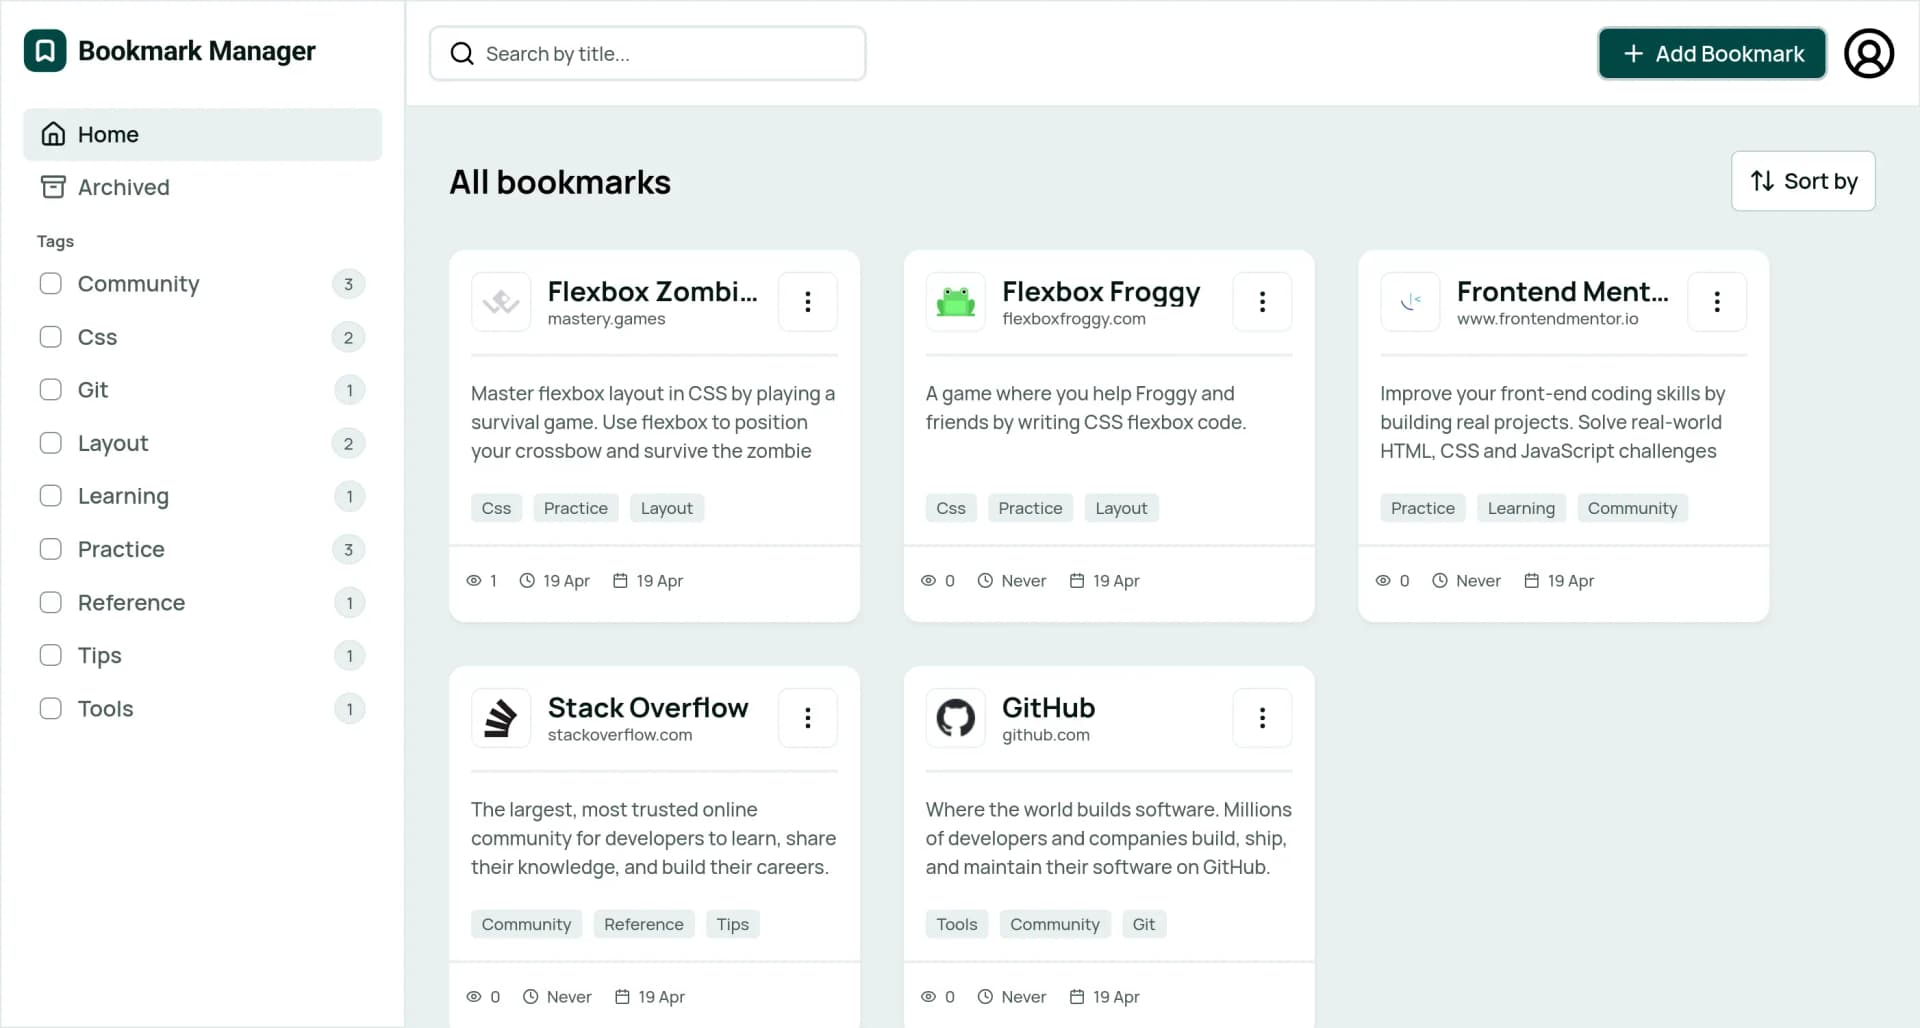Click the Flexbox Froggy frog favicon
Viewport: 1920px width, 1028px height.
[955, 302]
